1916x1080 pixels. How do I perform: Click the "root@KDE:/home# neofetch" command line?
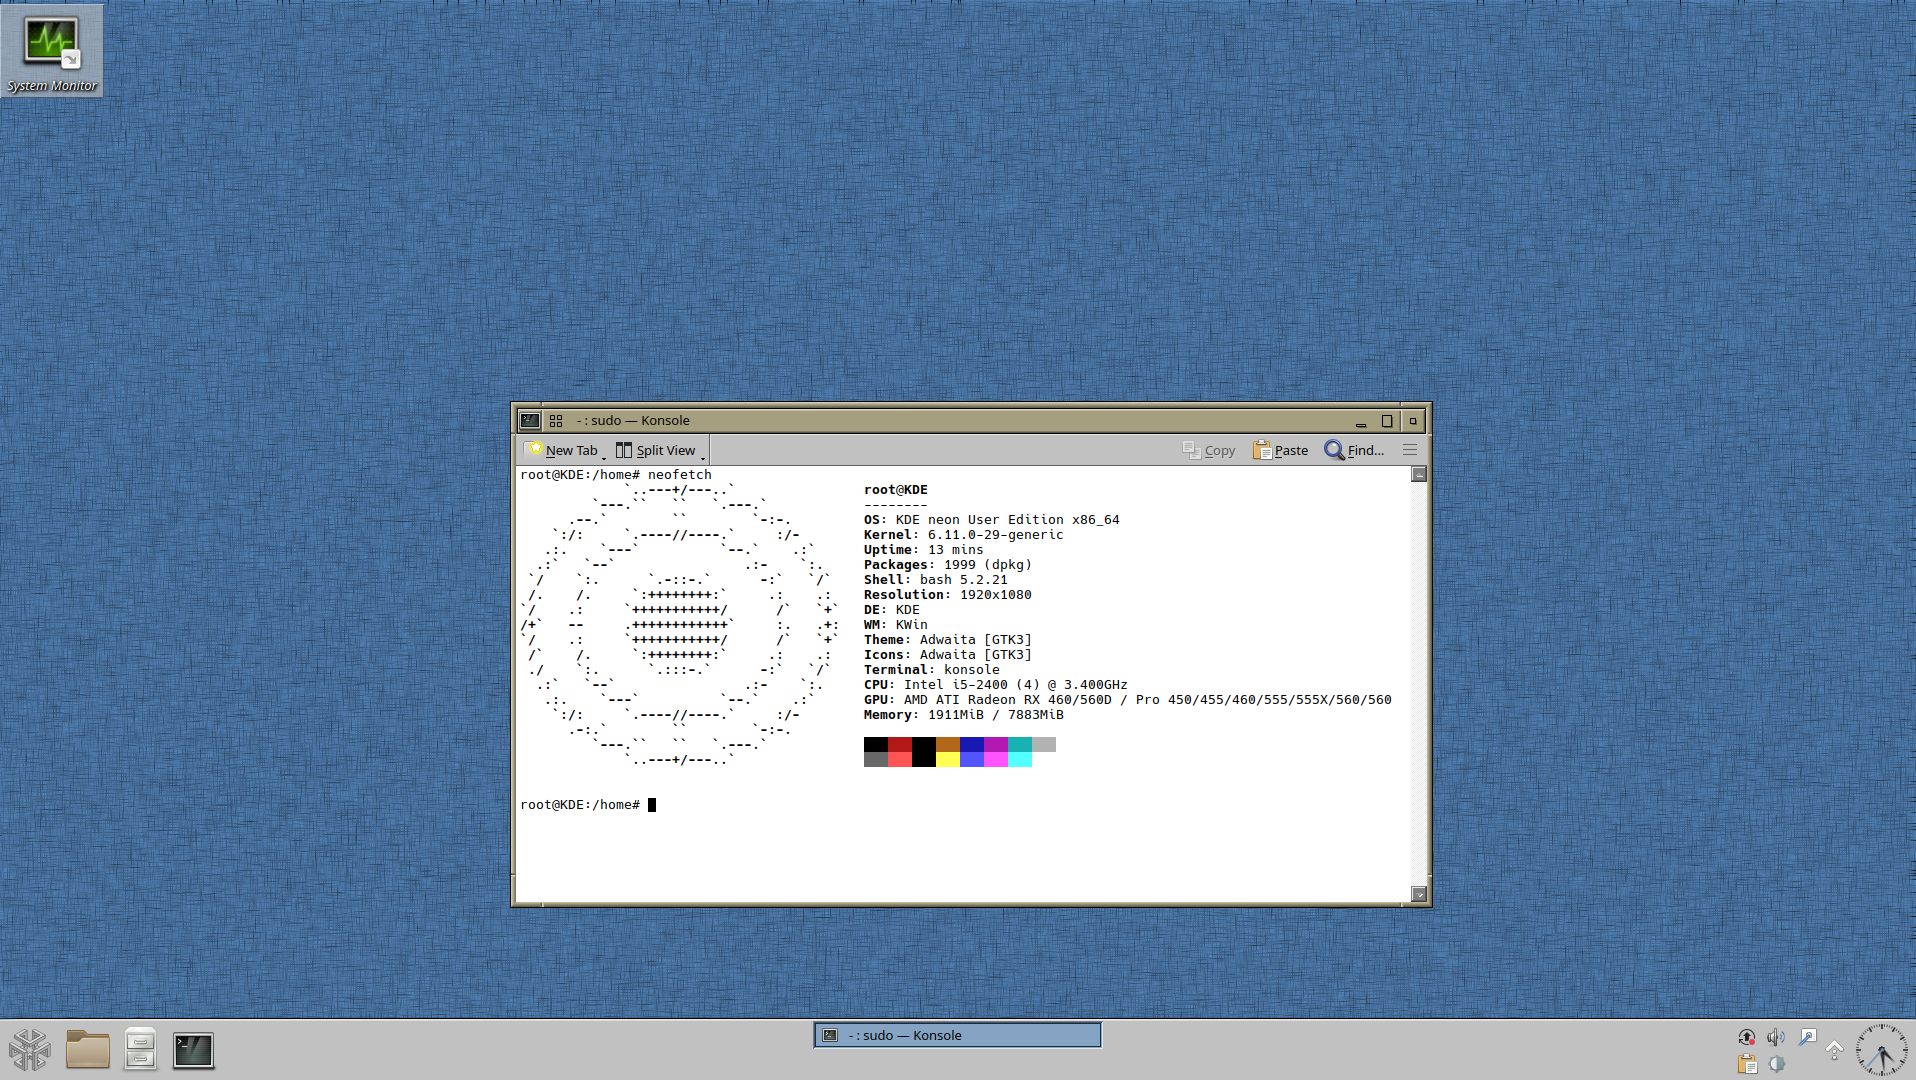tap(616, 475)
